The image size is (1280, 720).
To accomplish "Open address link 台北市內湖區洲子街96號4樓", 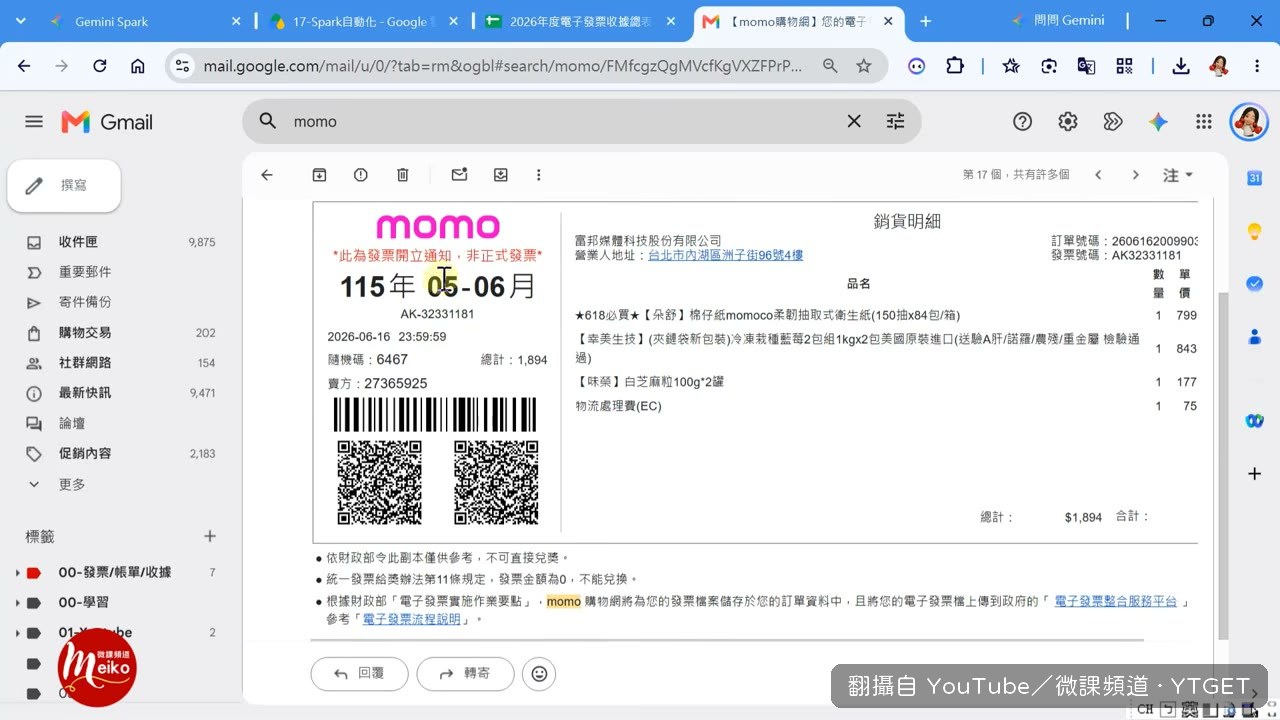I will (x=726, y=256).
